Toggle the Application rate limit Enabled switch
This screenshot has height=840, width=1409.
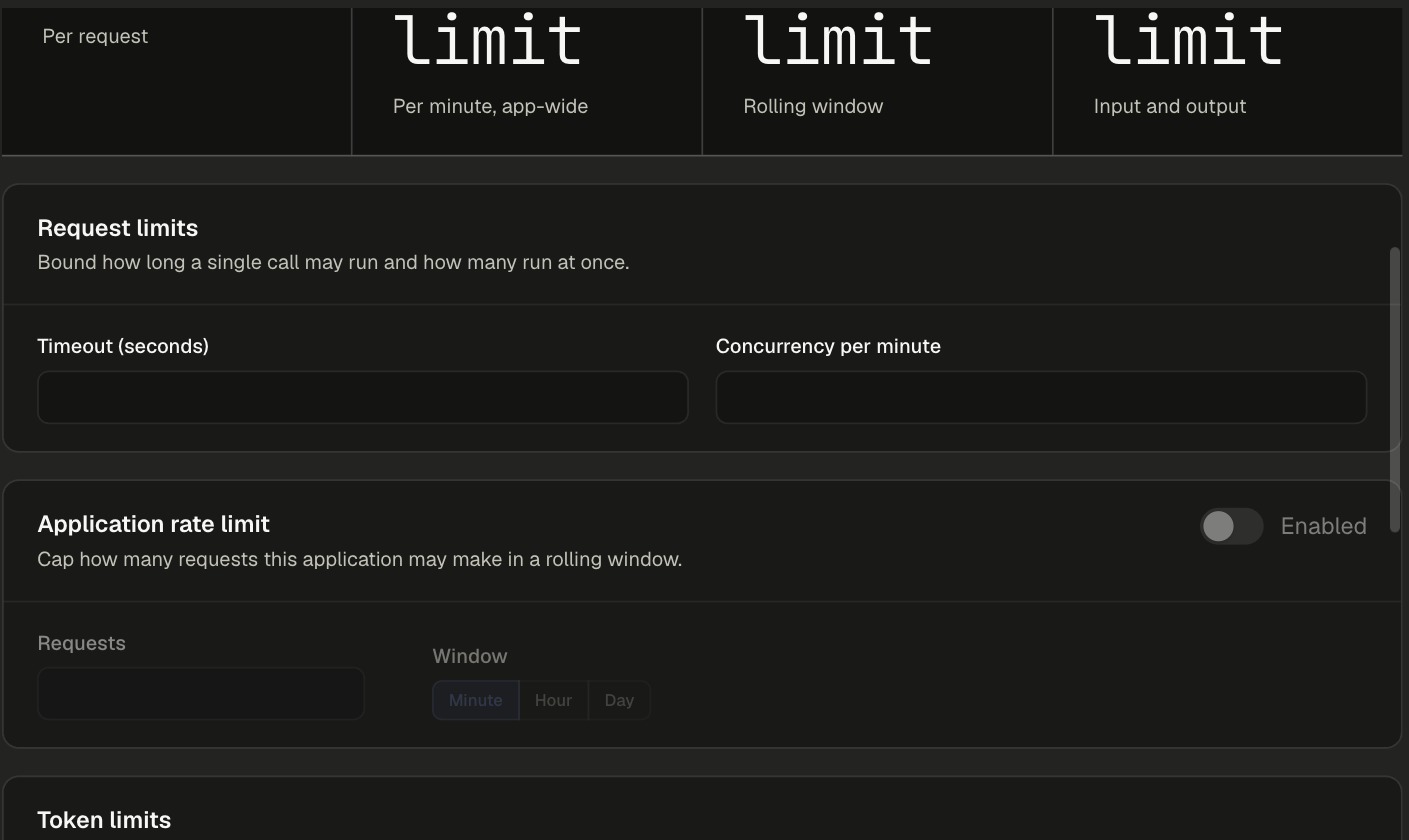pyautogui.click(x=1231, y=526)
